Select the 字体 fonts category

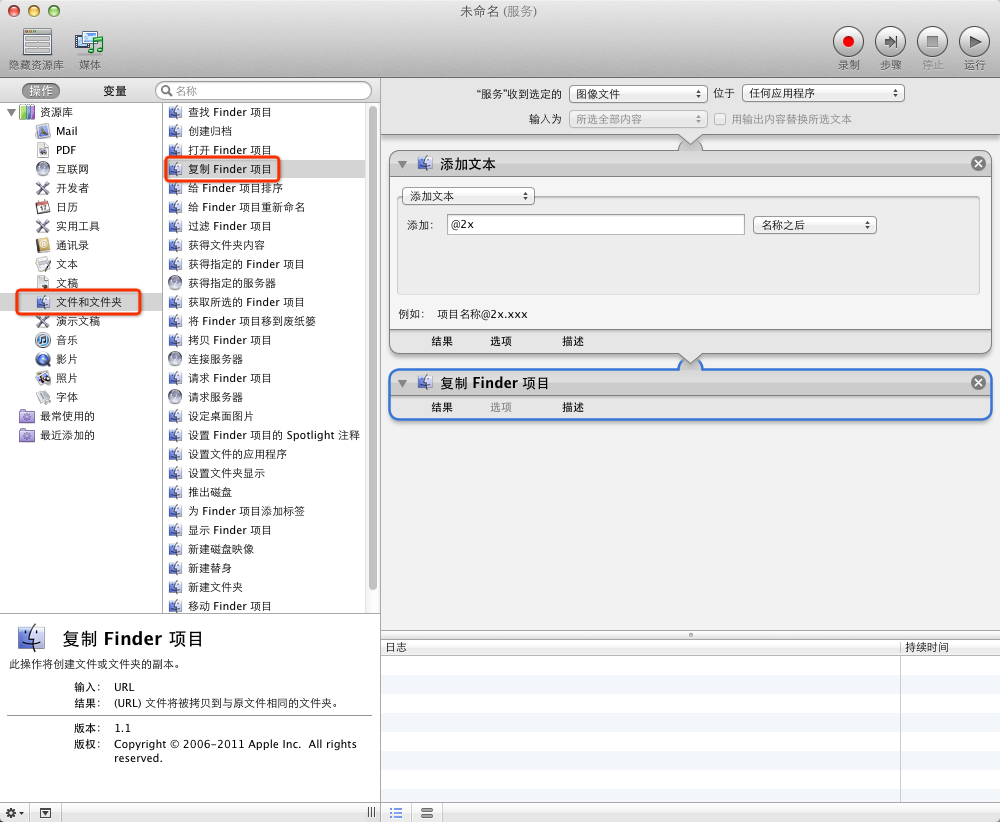point(67,397)
